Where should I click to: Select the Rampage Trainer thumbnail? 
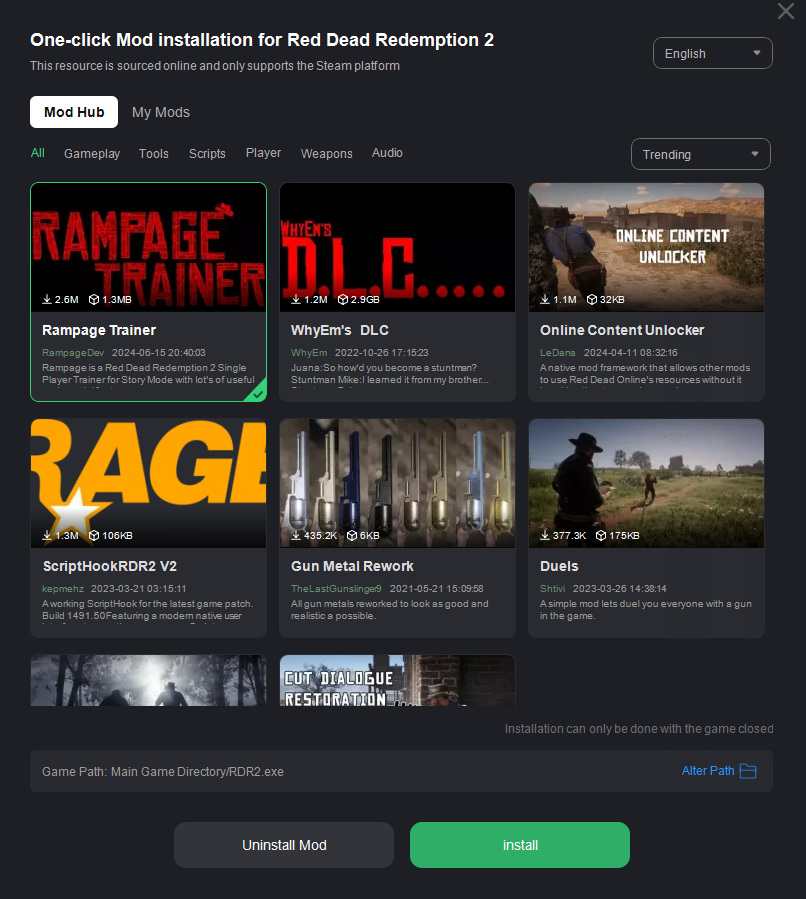coord(148,247)
